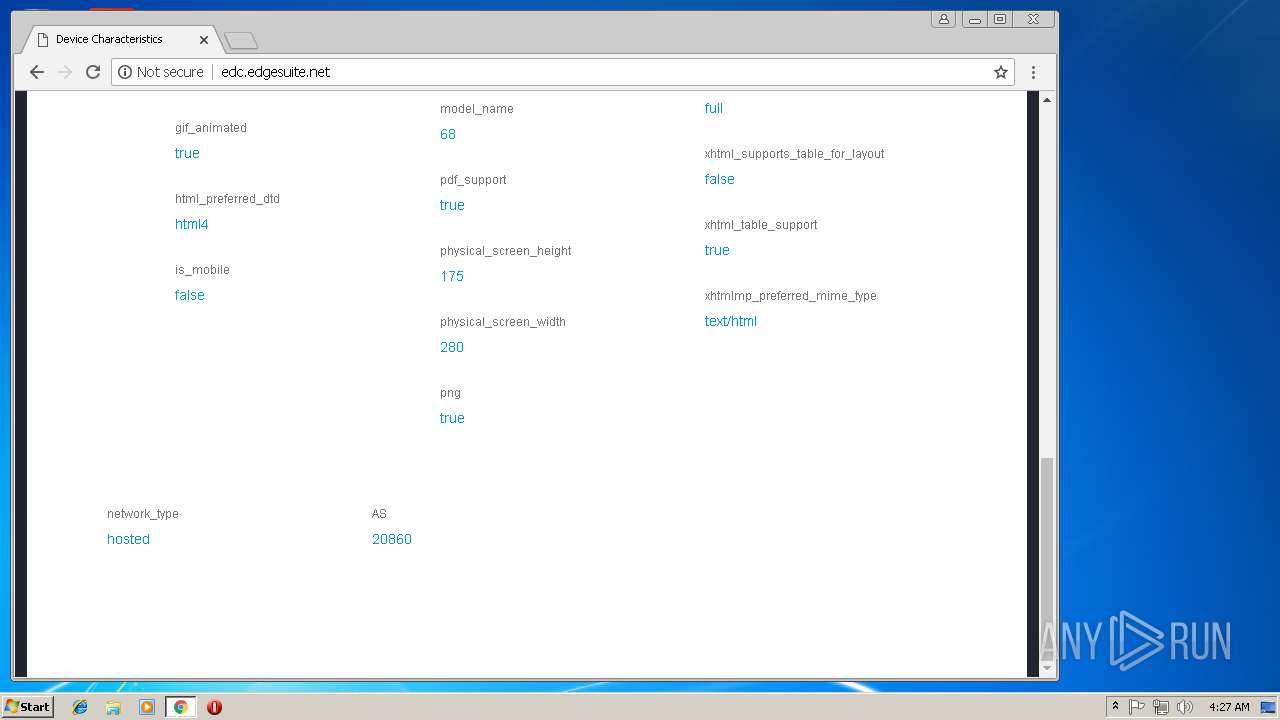Select the Device Characteristics tab
This screenshot has height=720, width=1280.
tap(120, 39)
